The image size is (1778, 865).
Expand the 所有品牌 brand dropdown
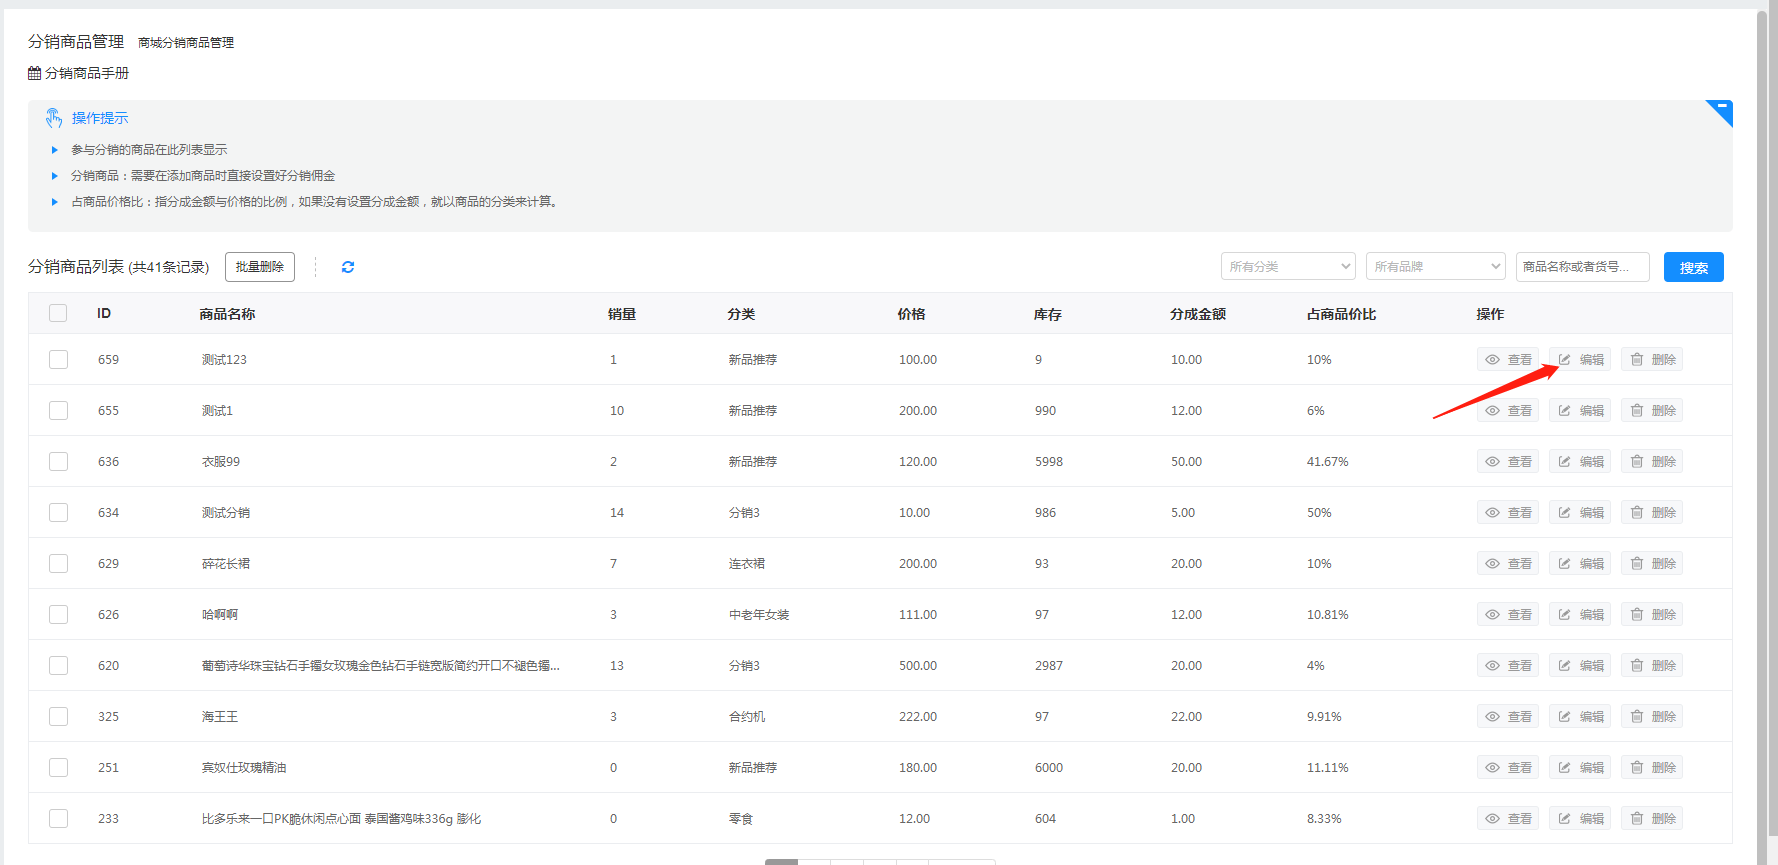(1435, 267)
